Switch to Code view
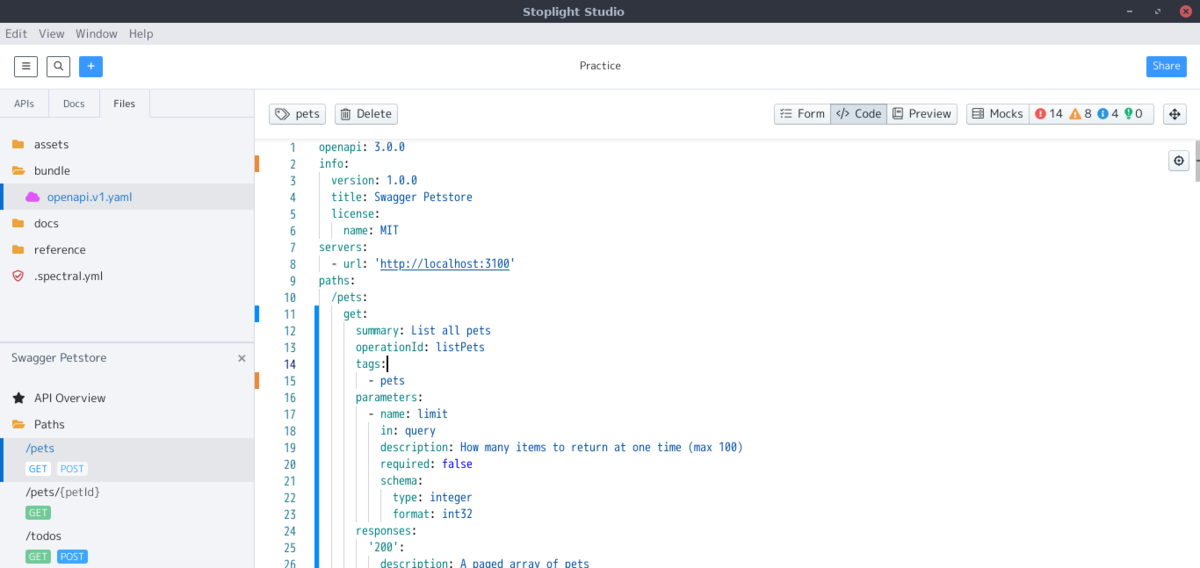1200x568 pixels. tap(858, 114)
